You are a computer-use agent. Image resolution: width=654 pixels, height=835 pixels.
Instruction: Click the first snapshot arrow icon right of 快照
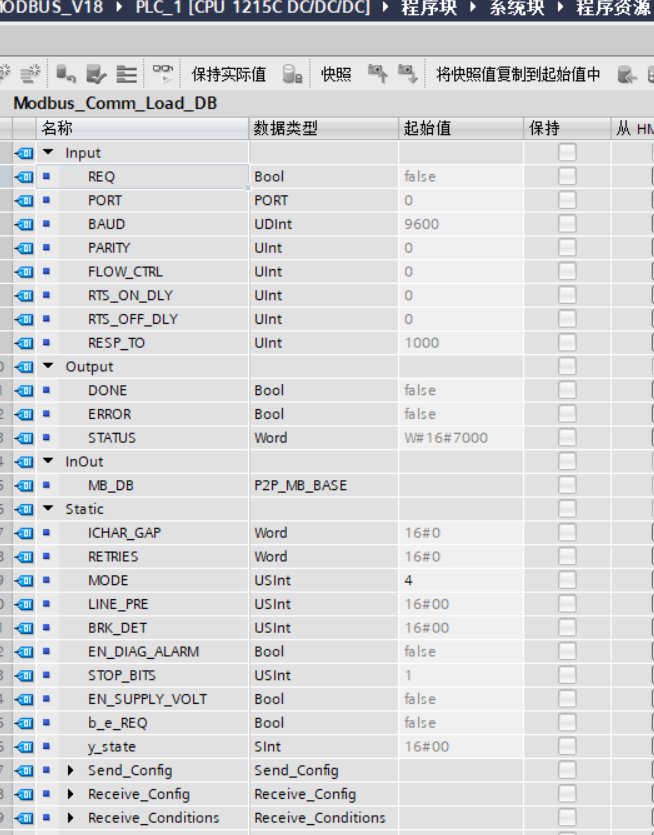tap(377, 74)
